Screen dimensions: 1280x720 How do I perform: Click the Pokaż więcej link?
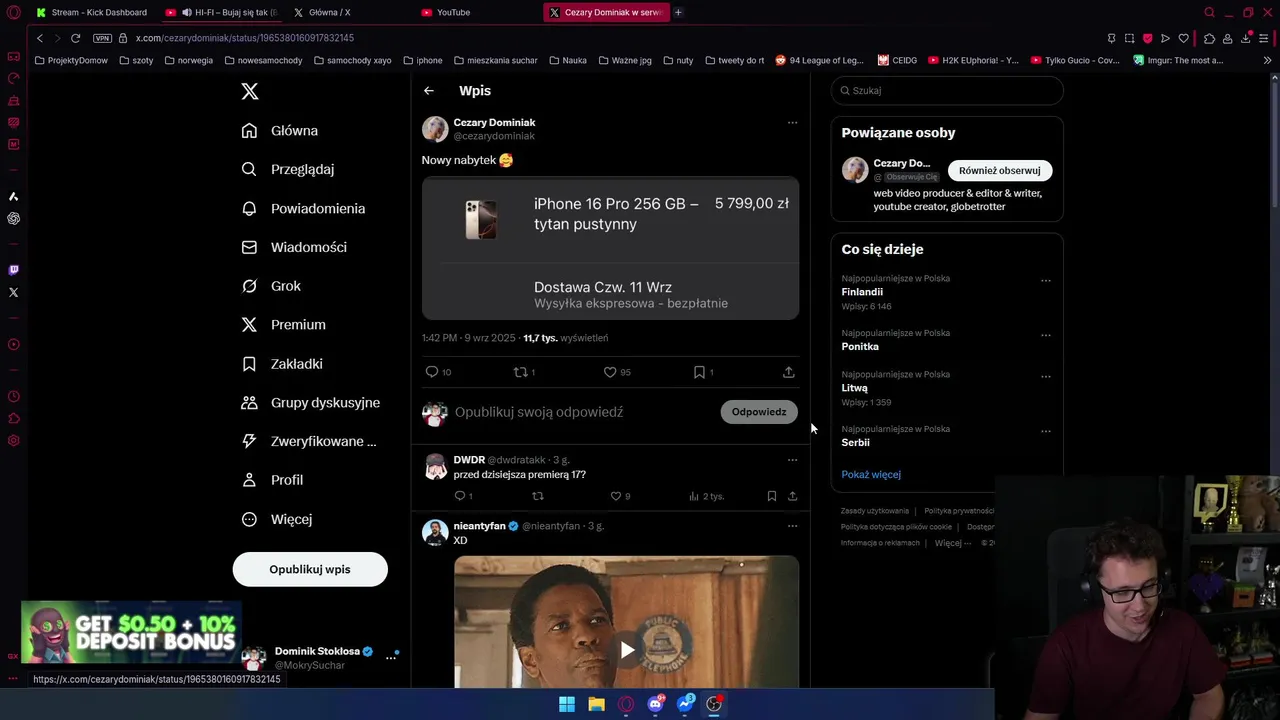click(x=871, y=475)
